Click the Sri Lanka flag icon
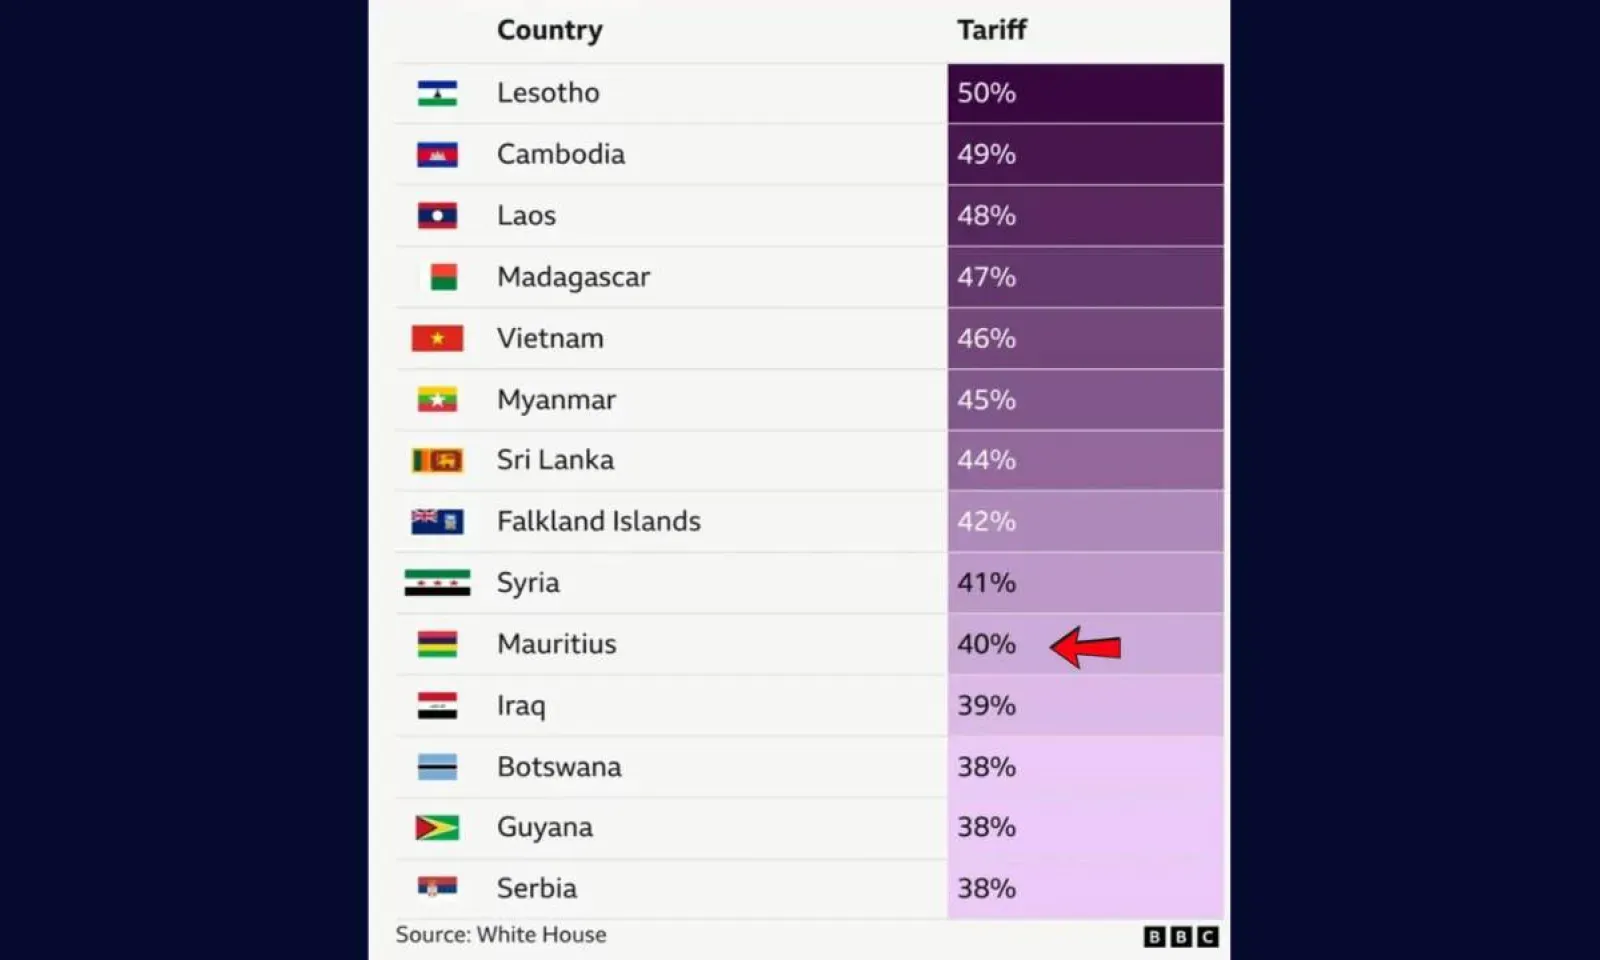 click(x=437, y=460)
